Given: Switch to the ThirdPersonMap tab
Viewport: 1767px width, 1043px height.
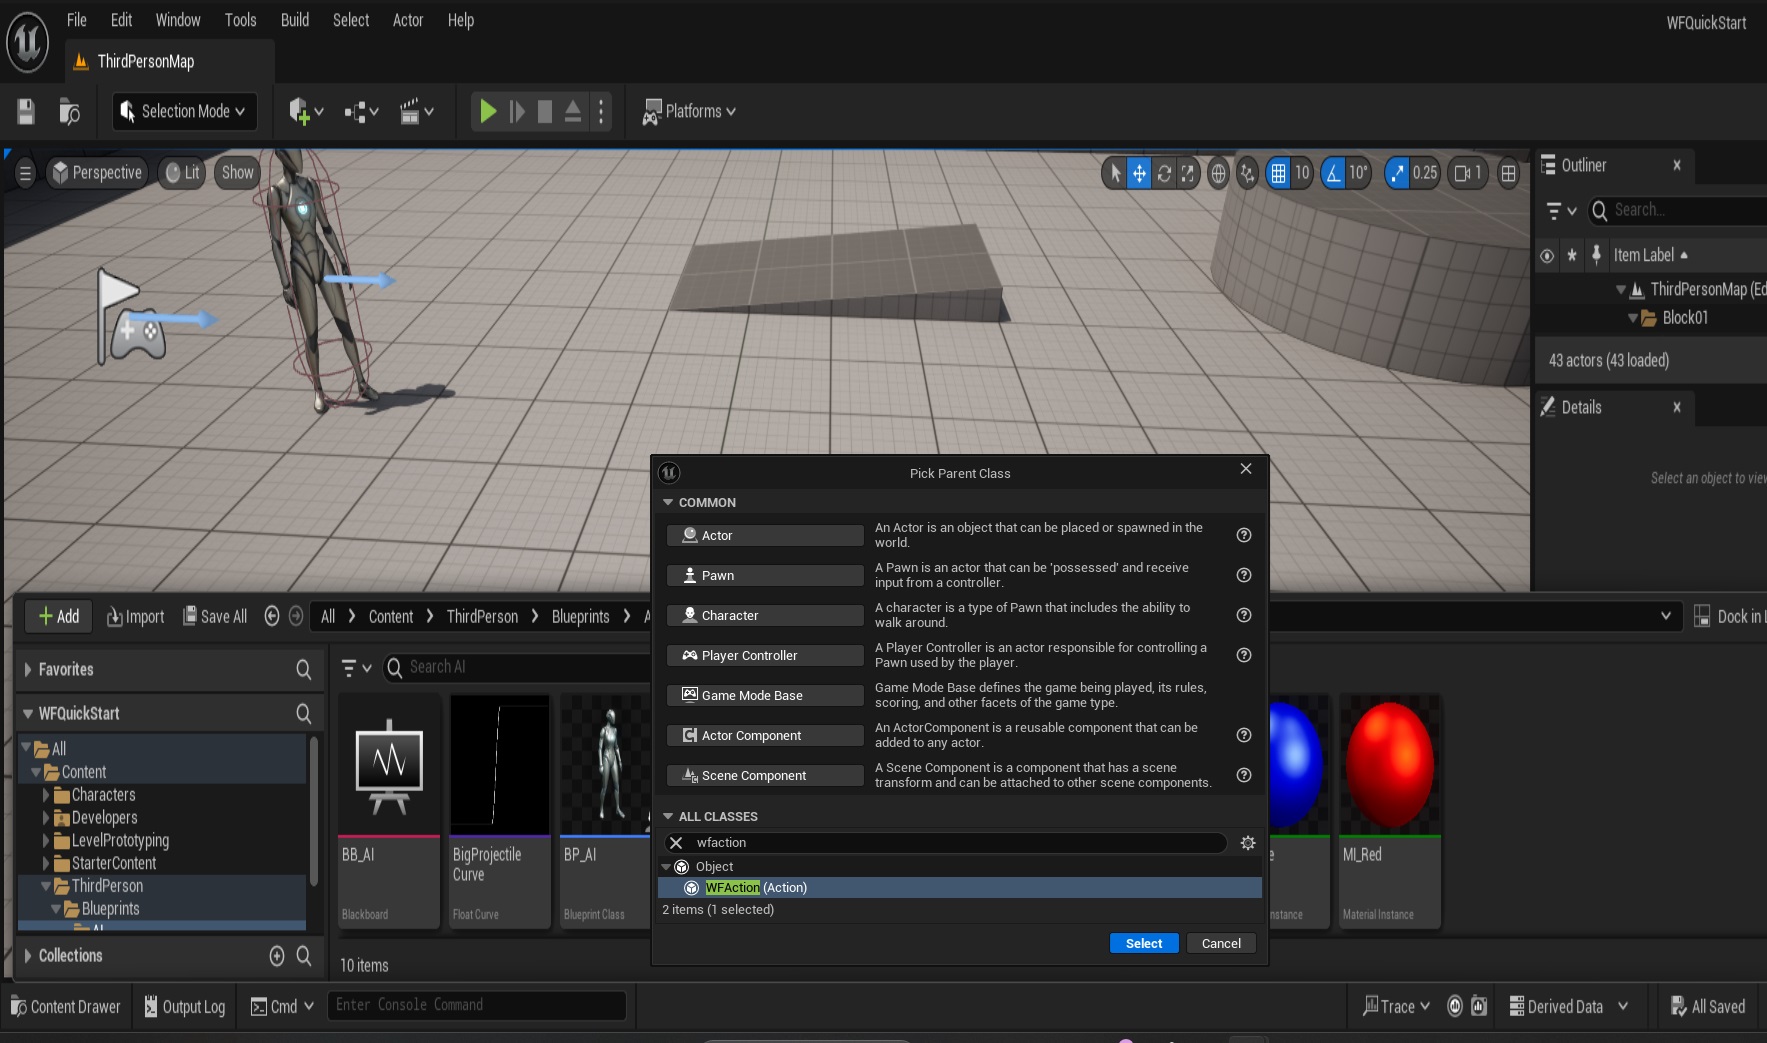Looking at the screenshot, I should 145,61.
